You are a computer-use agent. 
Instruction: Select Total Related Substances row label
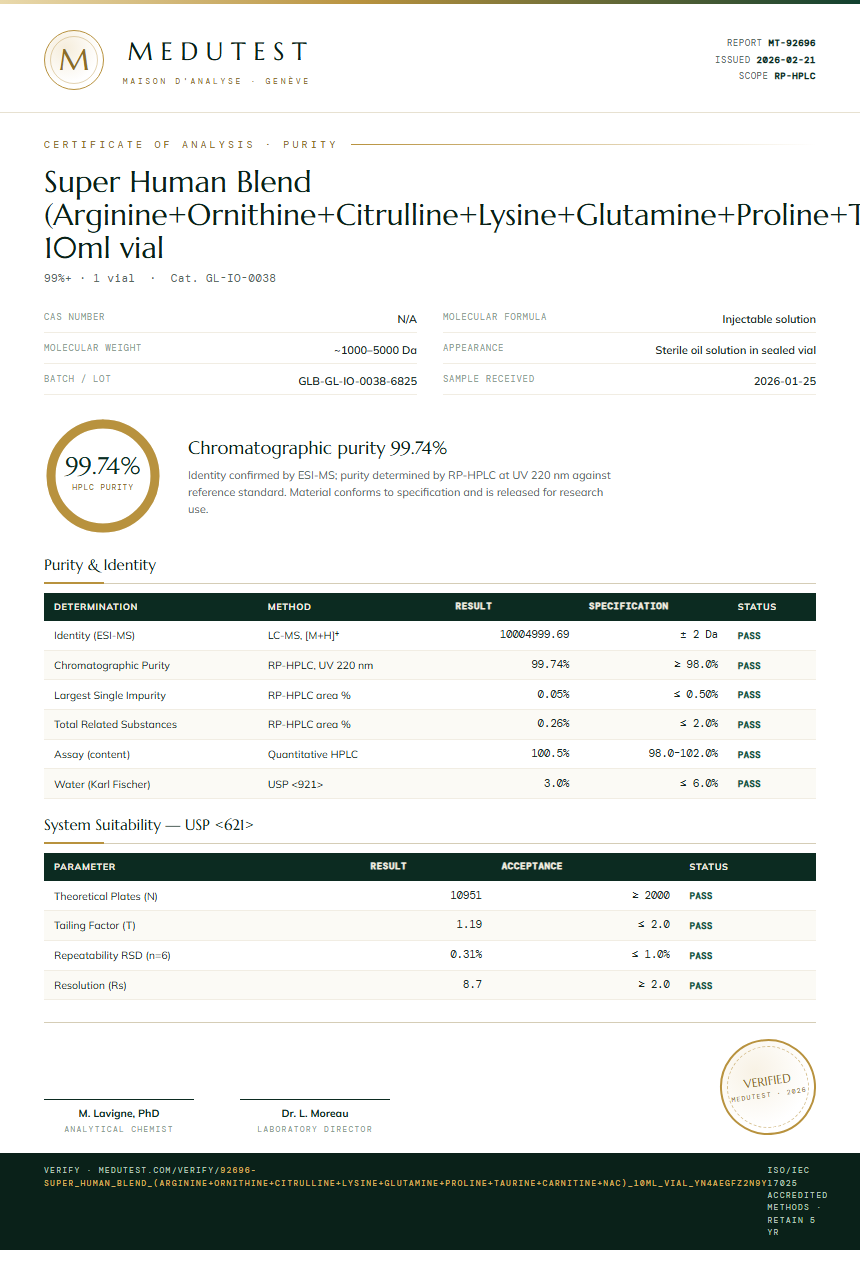[x=115, y=725]
